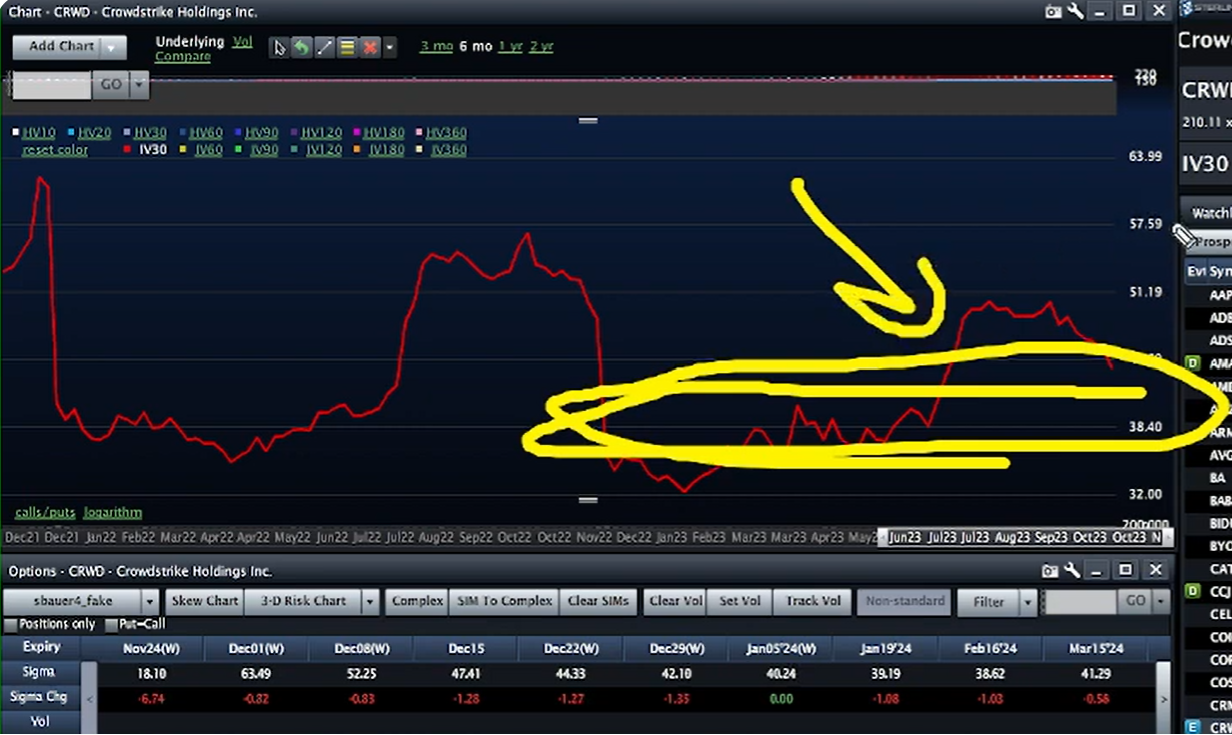
Task: Open the Filter dropdown arrow
Action: (x=1026, y=602)
